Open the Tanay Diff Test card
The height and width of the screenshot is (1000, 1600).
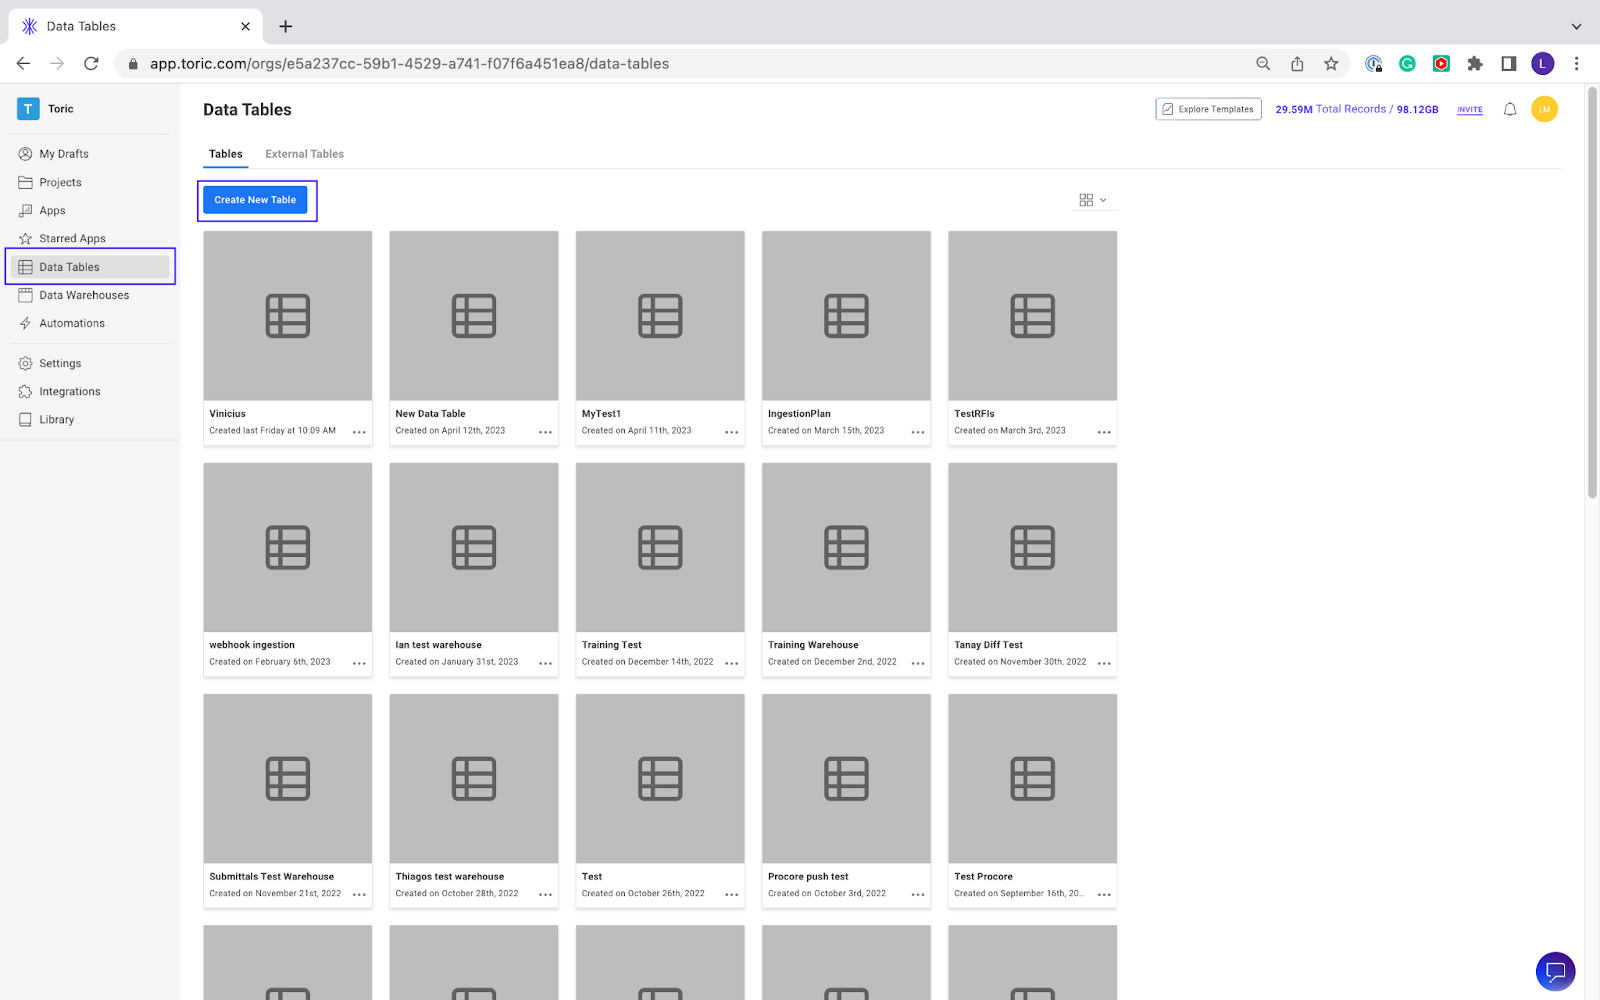tap(1032, 569)
